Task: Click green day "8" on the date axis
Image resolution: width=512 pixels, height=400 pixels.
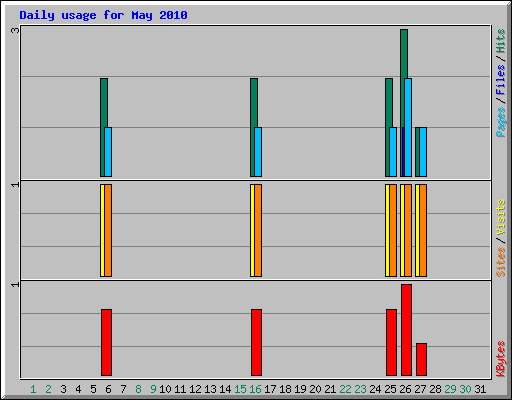Action: pos(138,389)
